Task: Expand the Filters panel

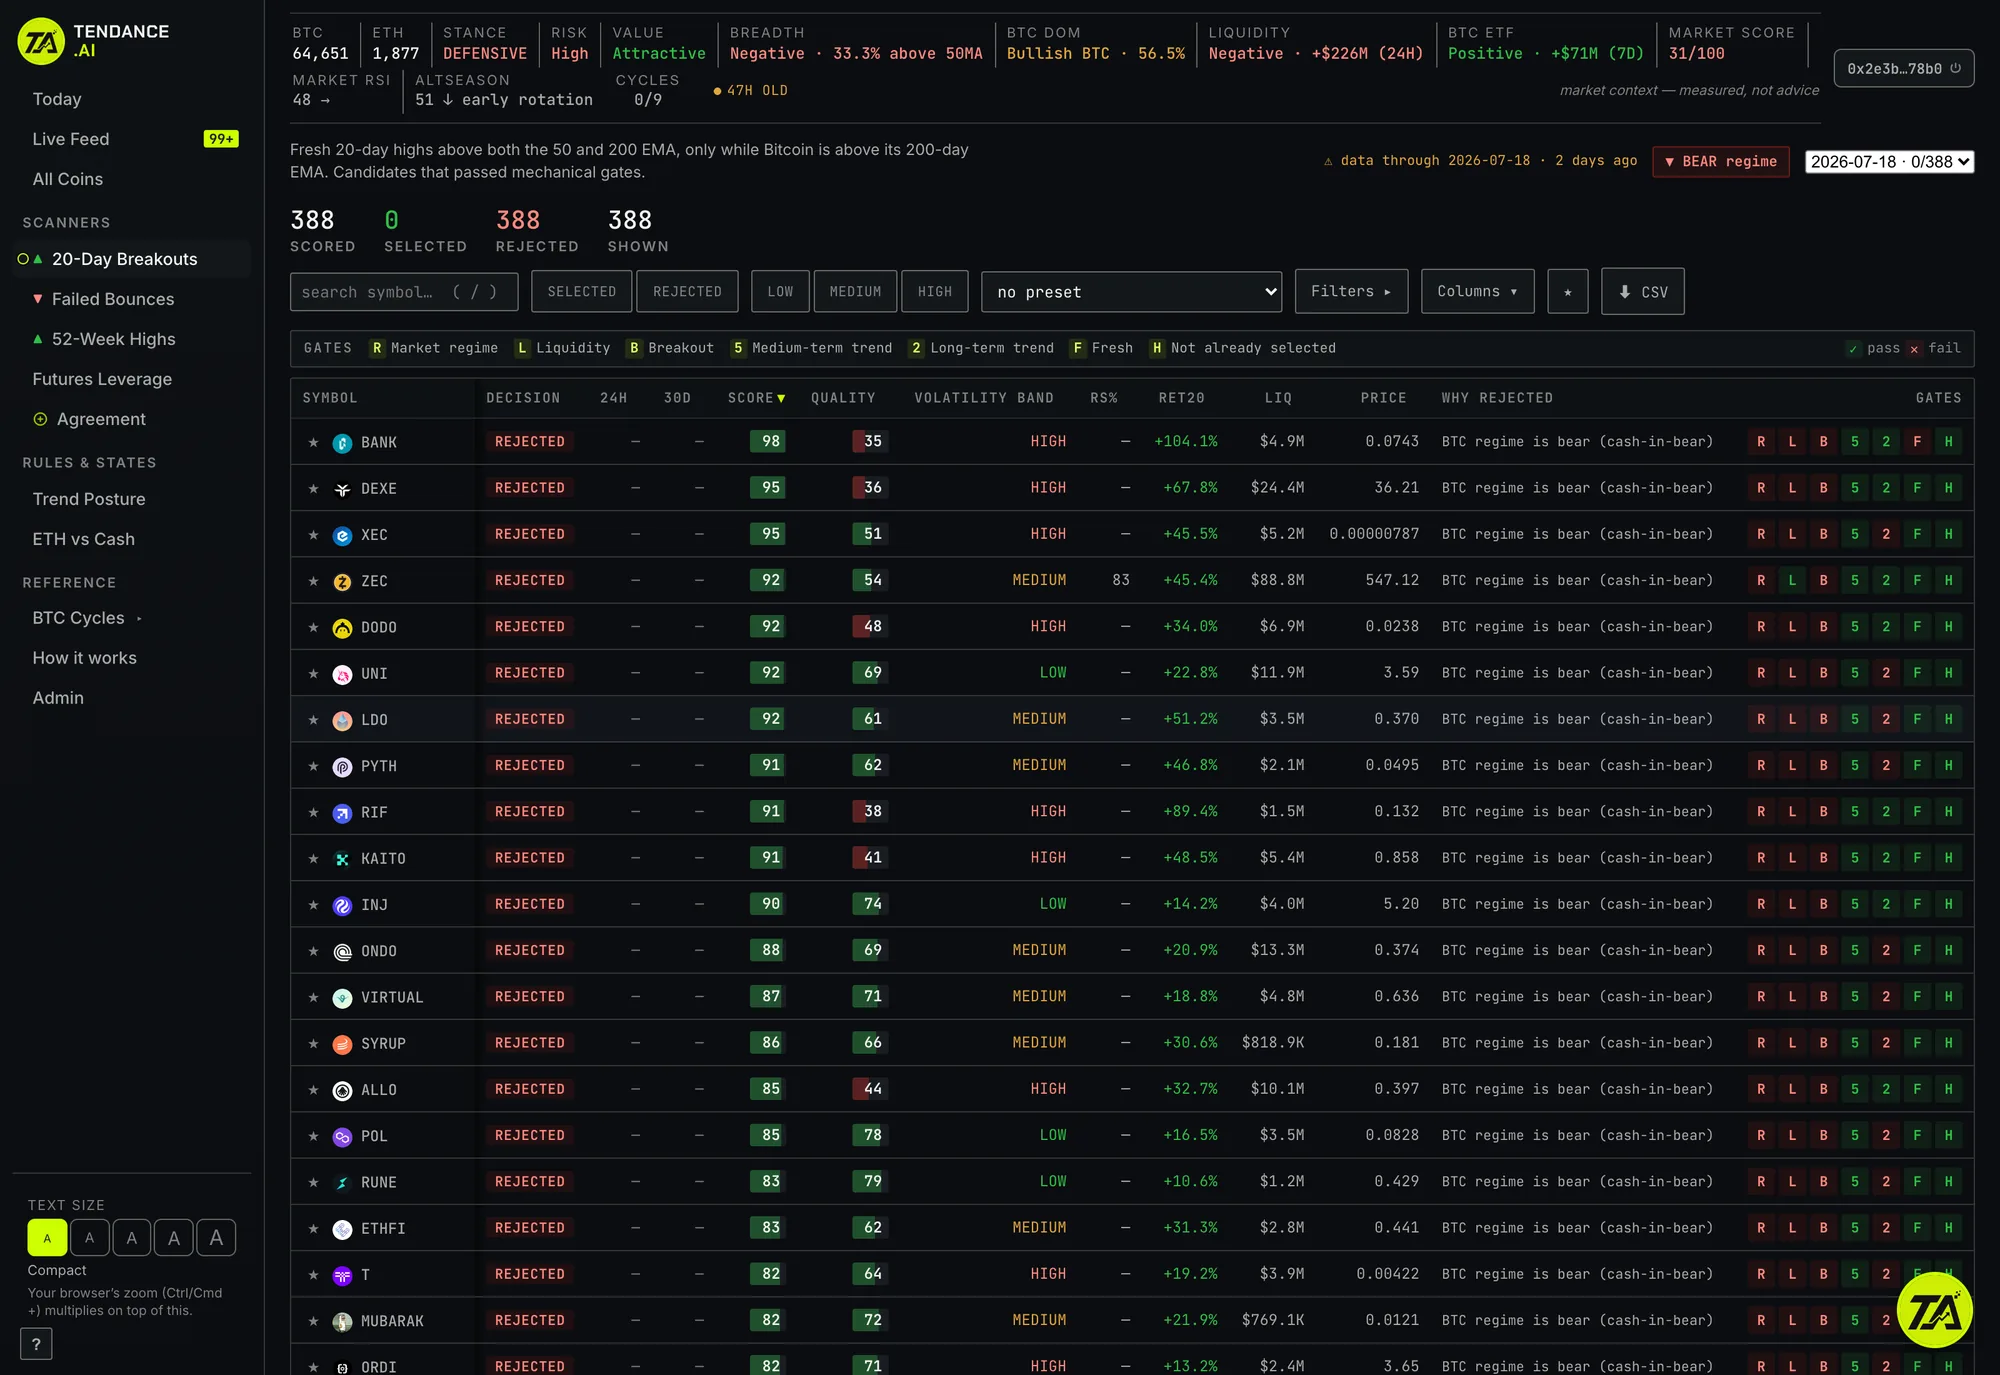Action: (x=1351, y=292)
